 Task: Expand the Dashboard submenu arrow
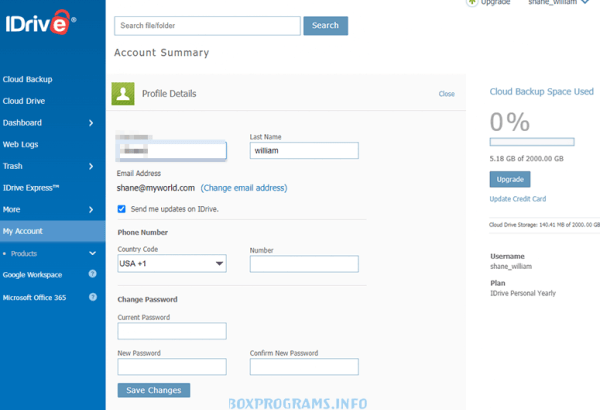tap(91, 123)
